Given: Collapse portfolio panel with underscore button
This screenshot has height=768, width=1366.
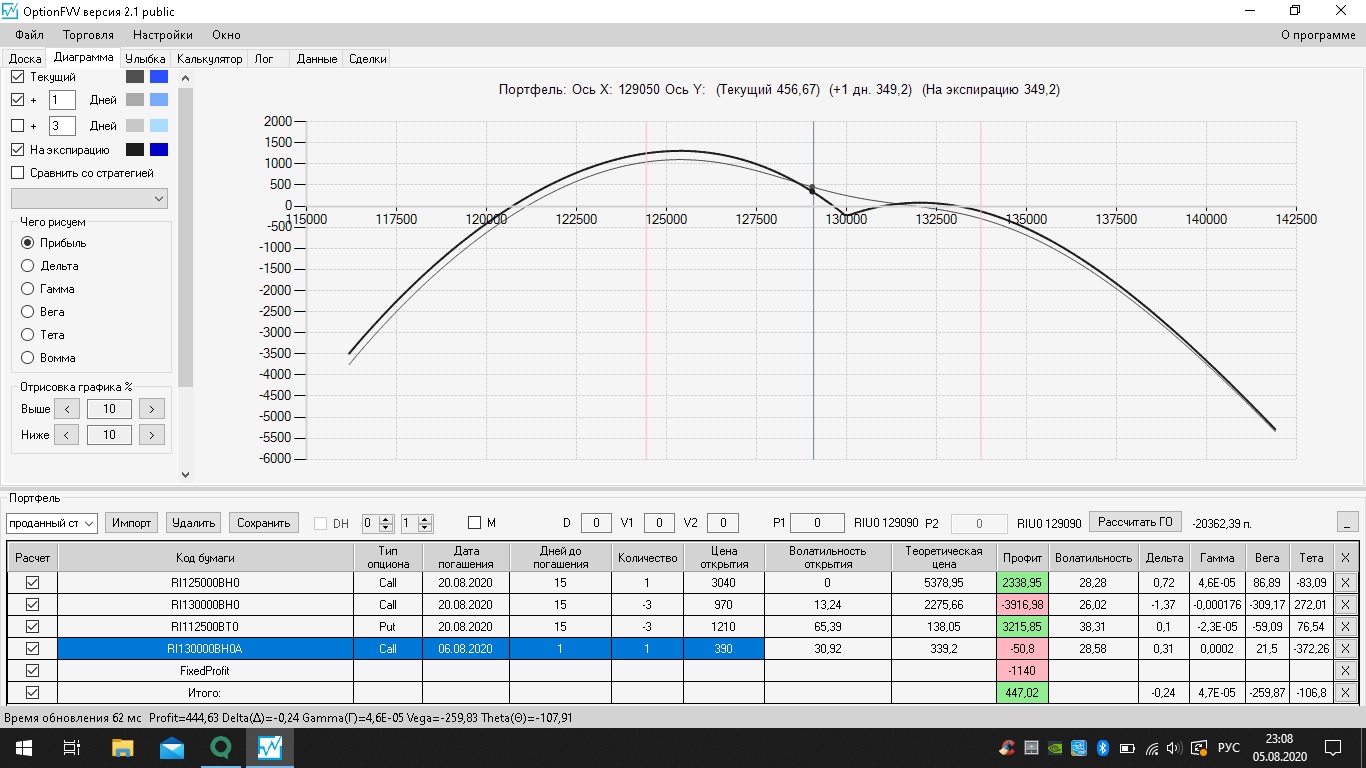Looking at the screenshot, I should pos(1347,522).
